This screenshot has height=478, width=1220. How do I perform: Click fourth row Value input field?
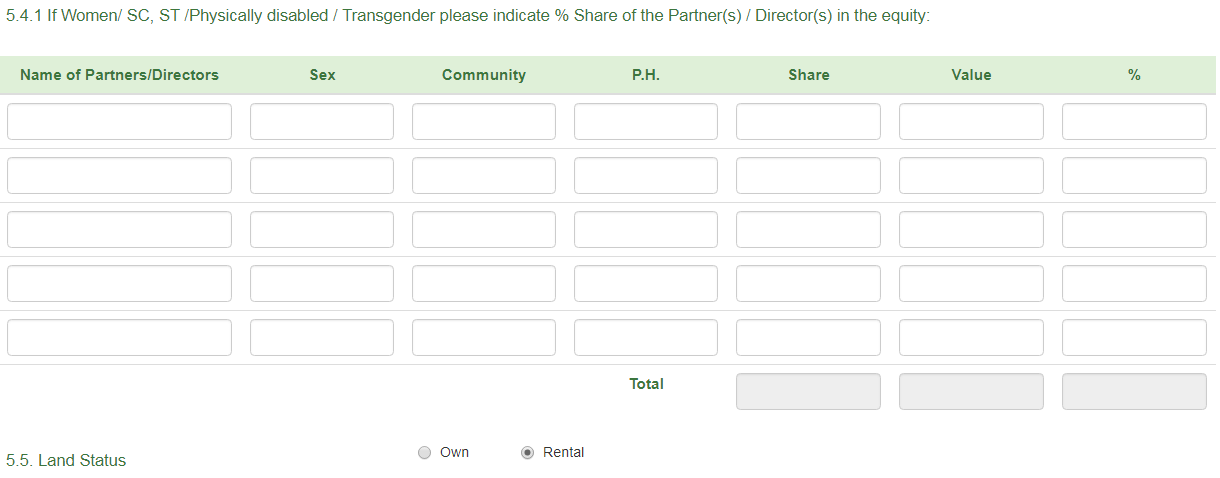click(971, 284)
